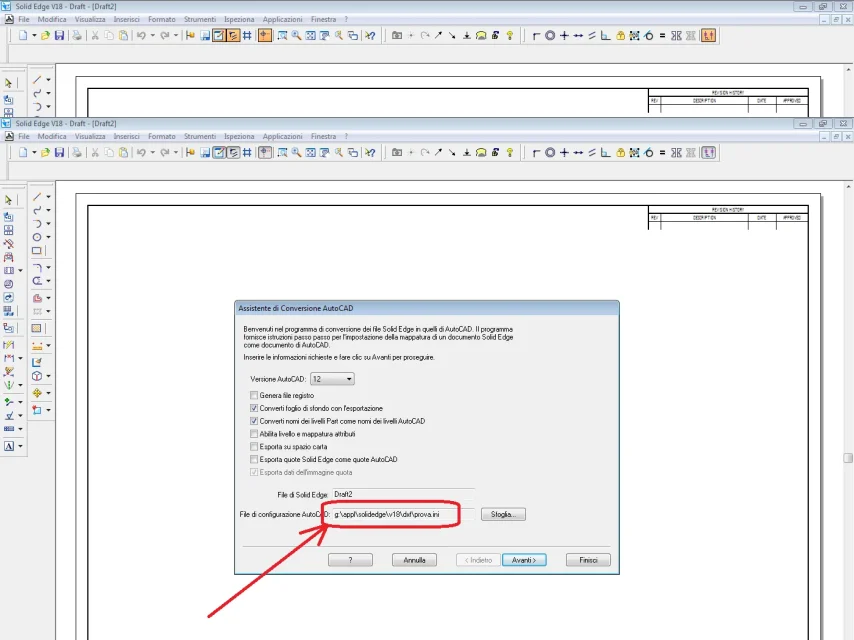Click Zoom Area icon in front window toolbar

tap(282, 153)
